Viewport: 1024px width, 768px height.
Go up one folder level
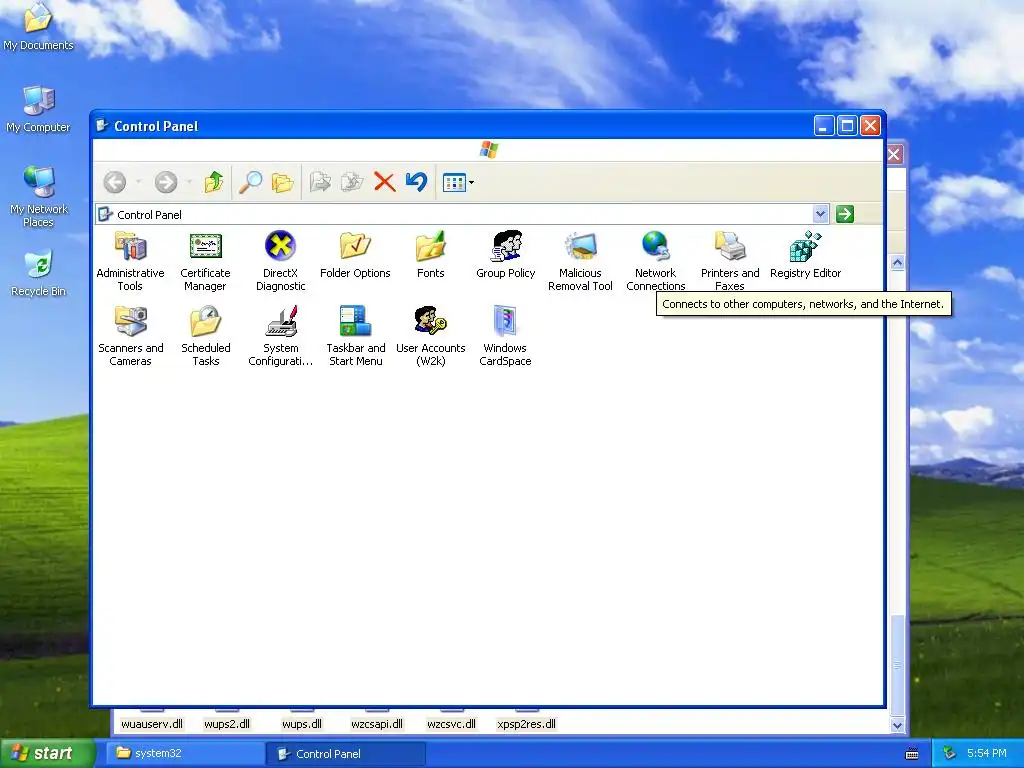(214, 182)
